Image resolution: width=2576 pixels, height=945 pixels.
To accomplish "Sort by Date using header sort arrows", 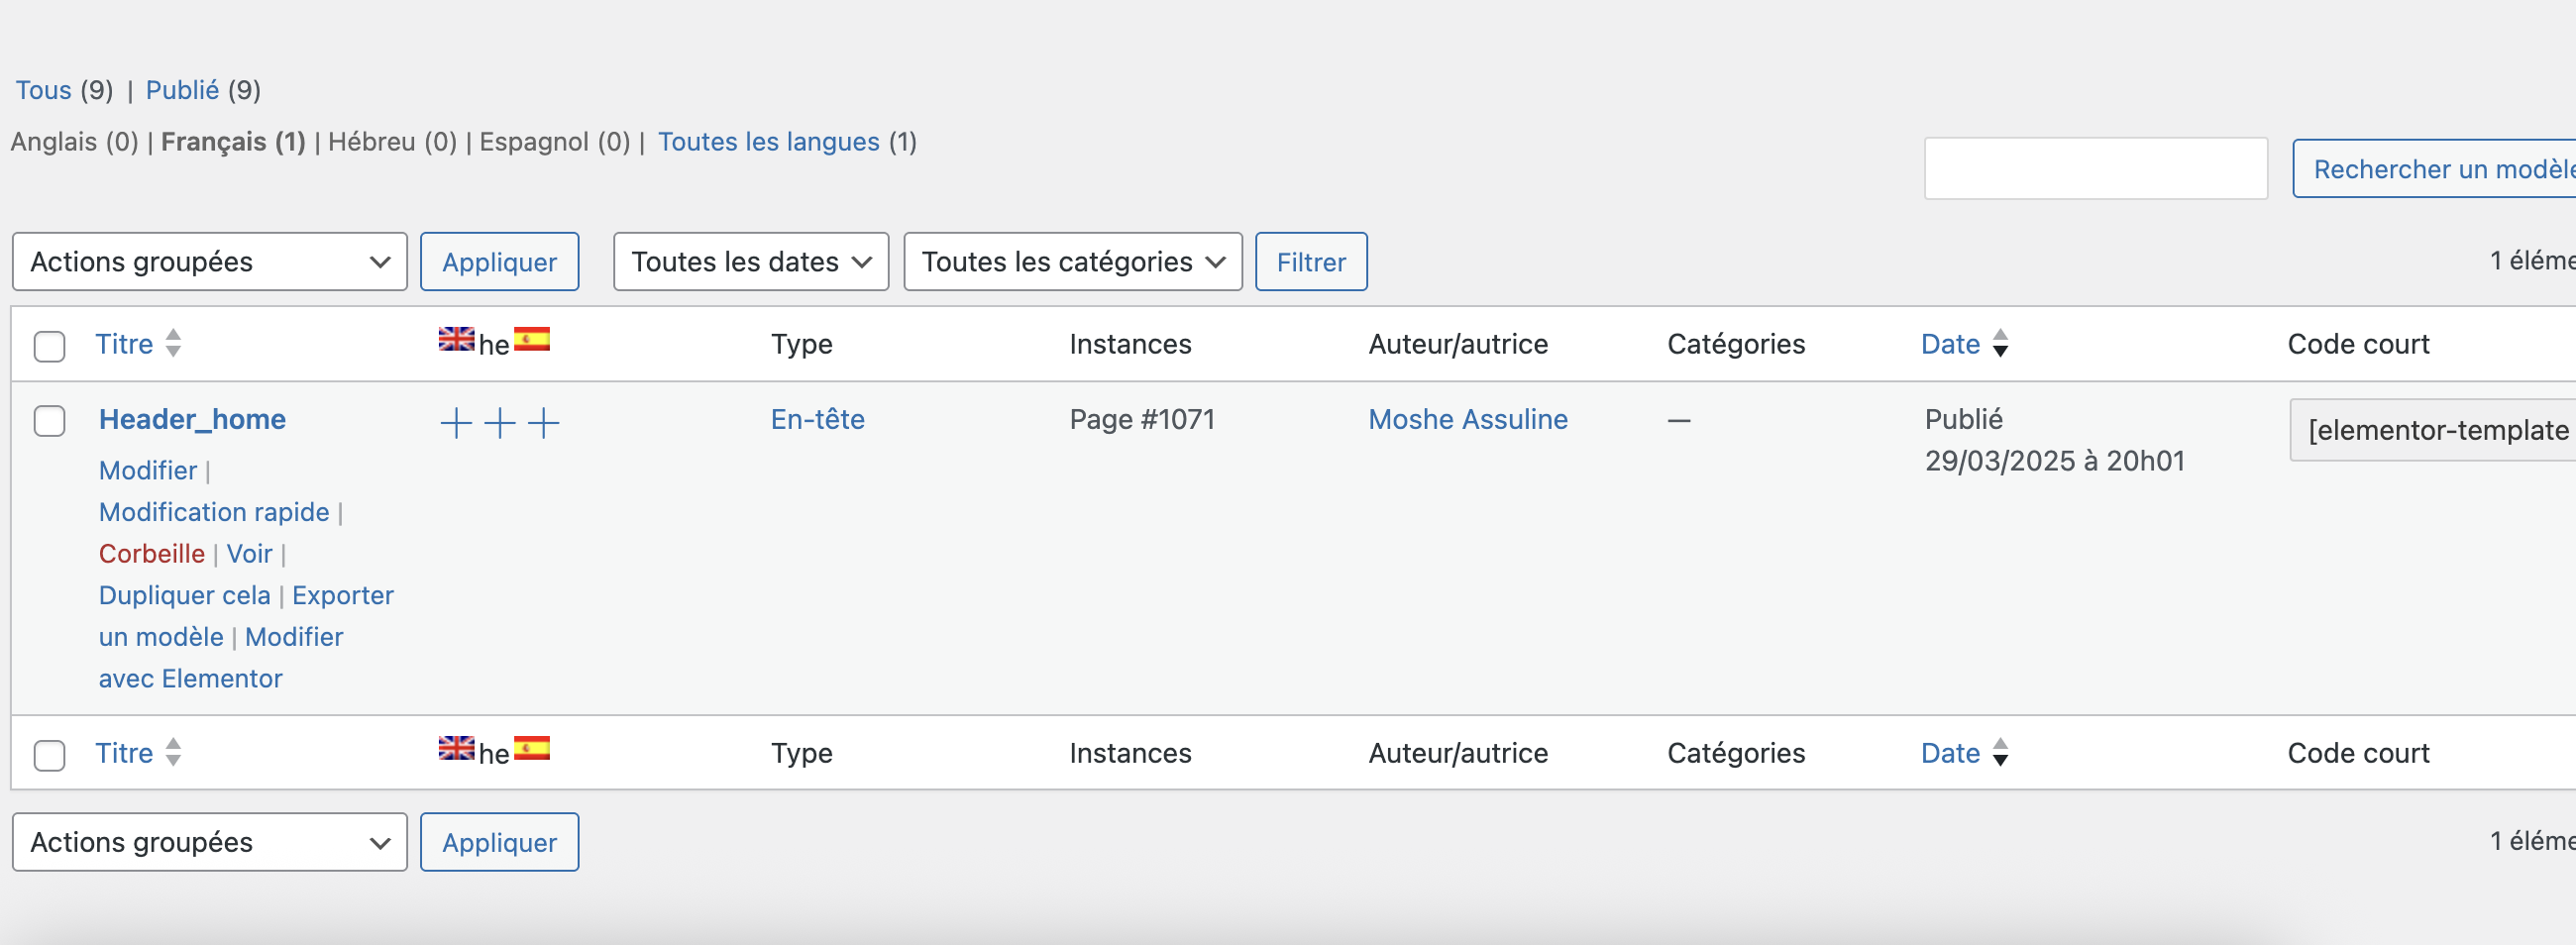I will click(2000, 344).
